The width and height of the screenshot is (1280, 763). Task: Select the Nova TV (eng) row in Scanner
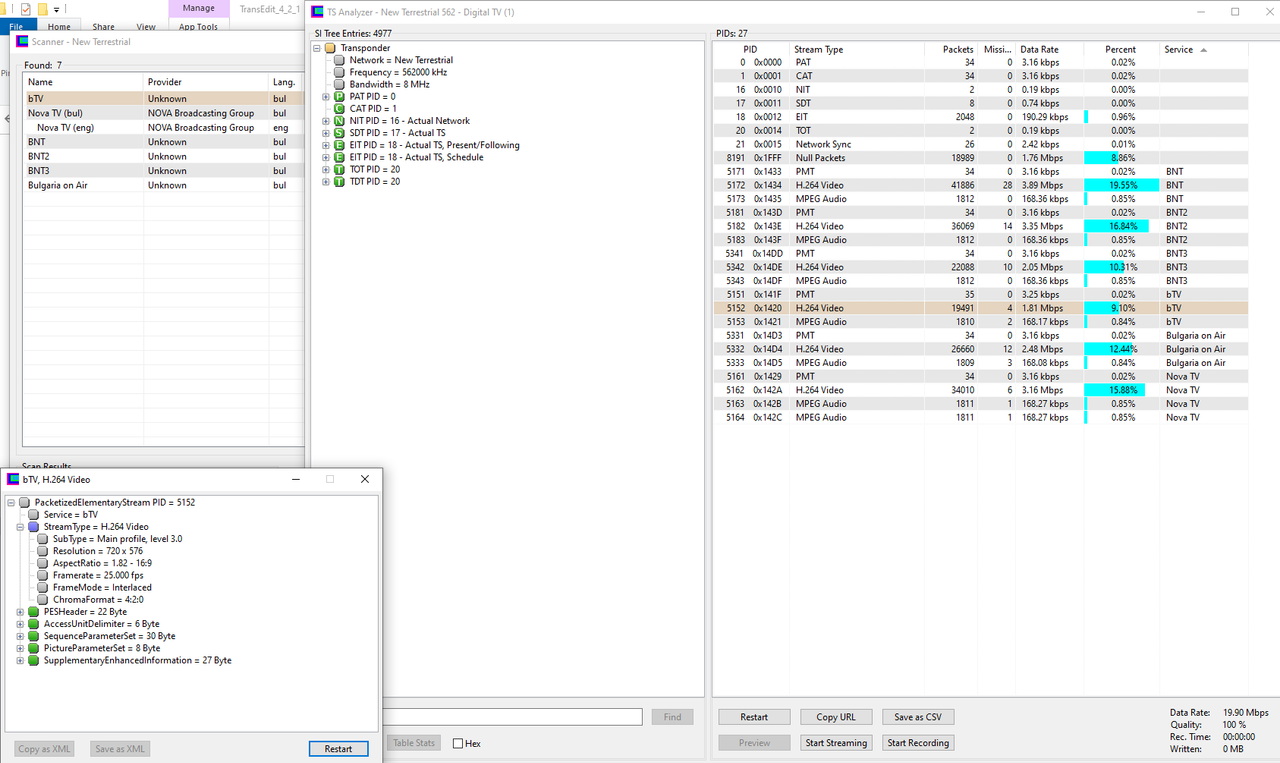pyautogui.click(x=164, y=128)
